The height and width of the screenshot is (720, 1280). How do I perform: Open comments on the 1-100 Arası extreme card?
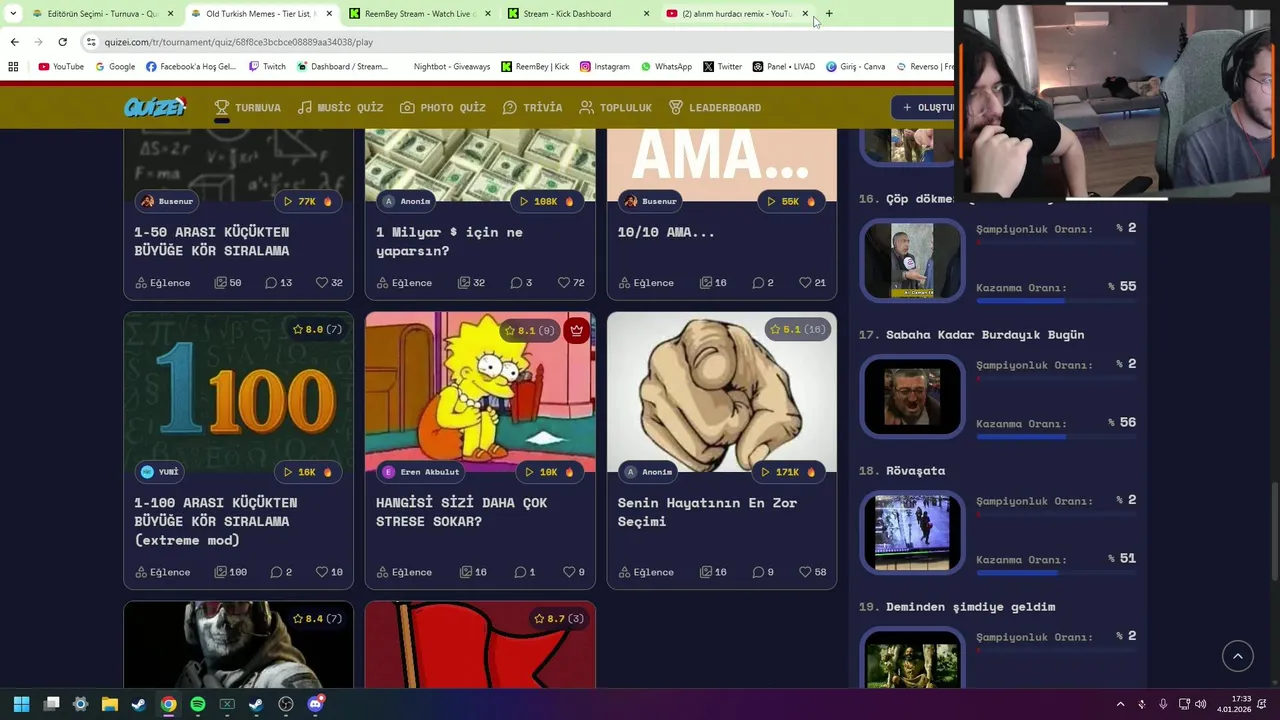point(279,572)
